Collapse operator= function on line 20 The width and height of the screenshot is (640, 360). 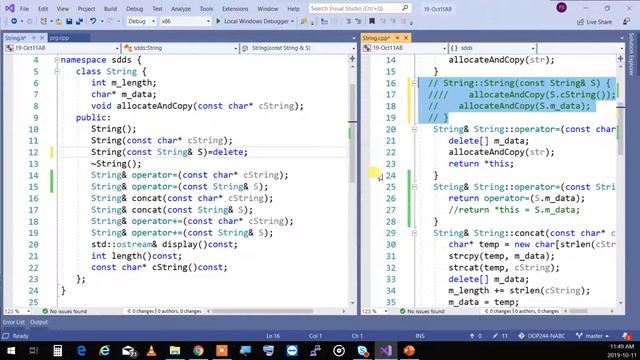pos(414,129)
